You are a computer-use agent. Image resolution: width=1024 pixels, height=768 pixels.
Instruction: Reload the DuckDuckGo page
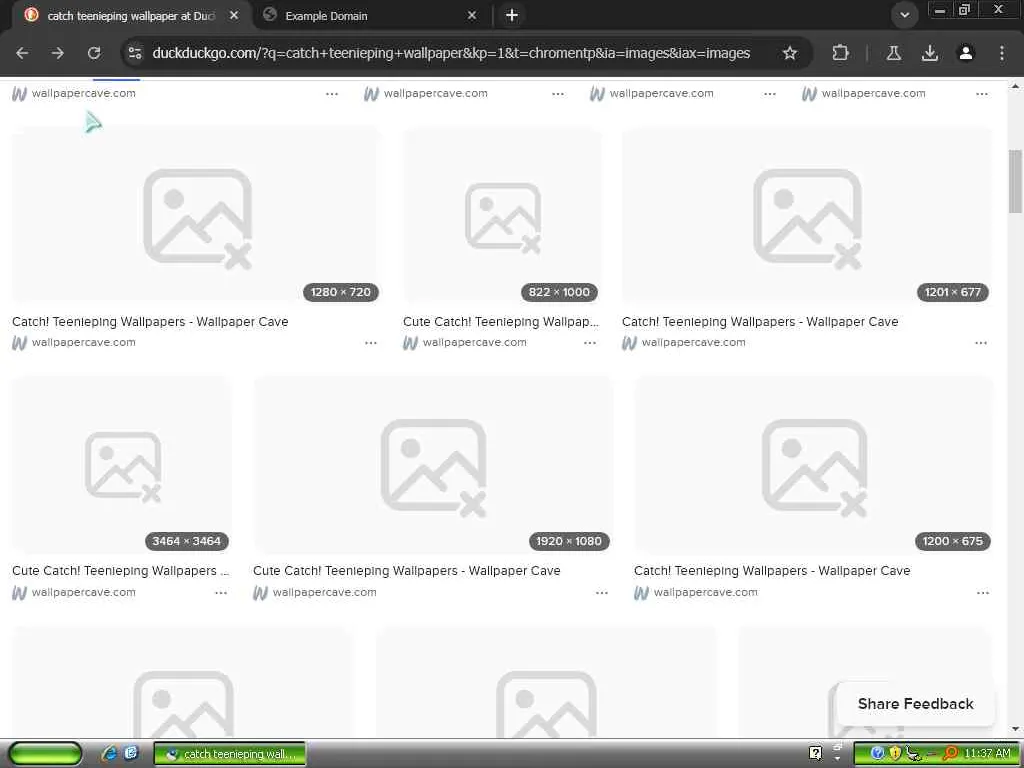click(x=94, y=53)
